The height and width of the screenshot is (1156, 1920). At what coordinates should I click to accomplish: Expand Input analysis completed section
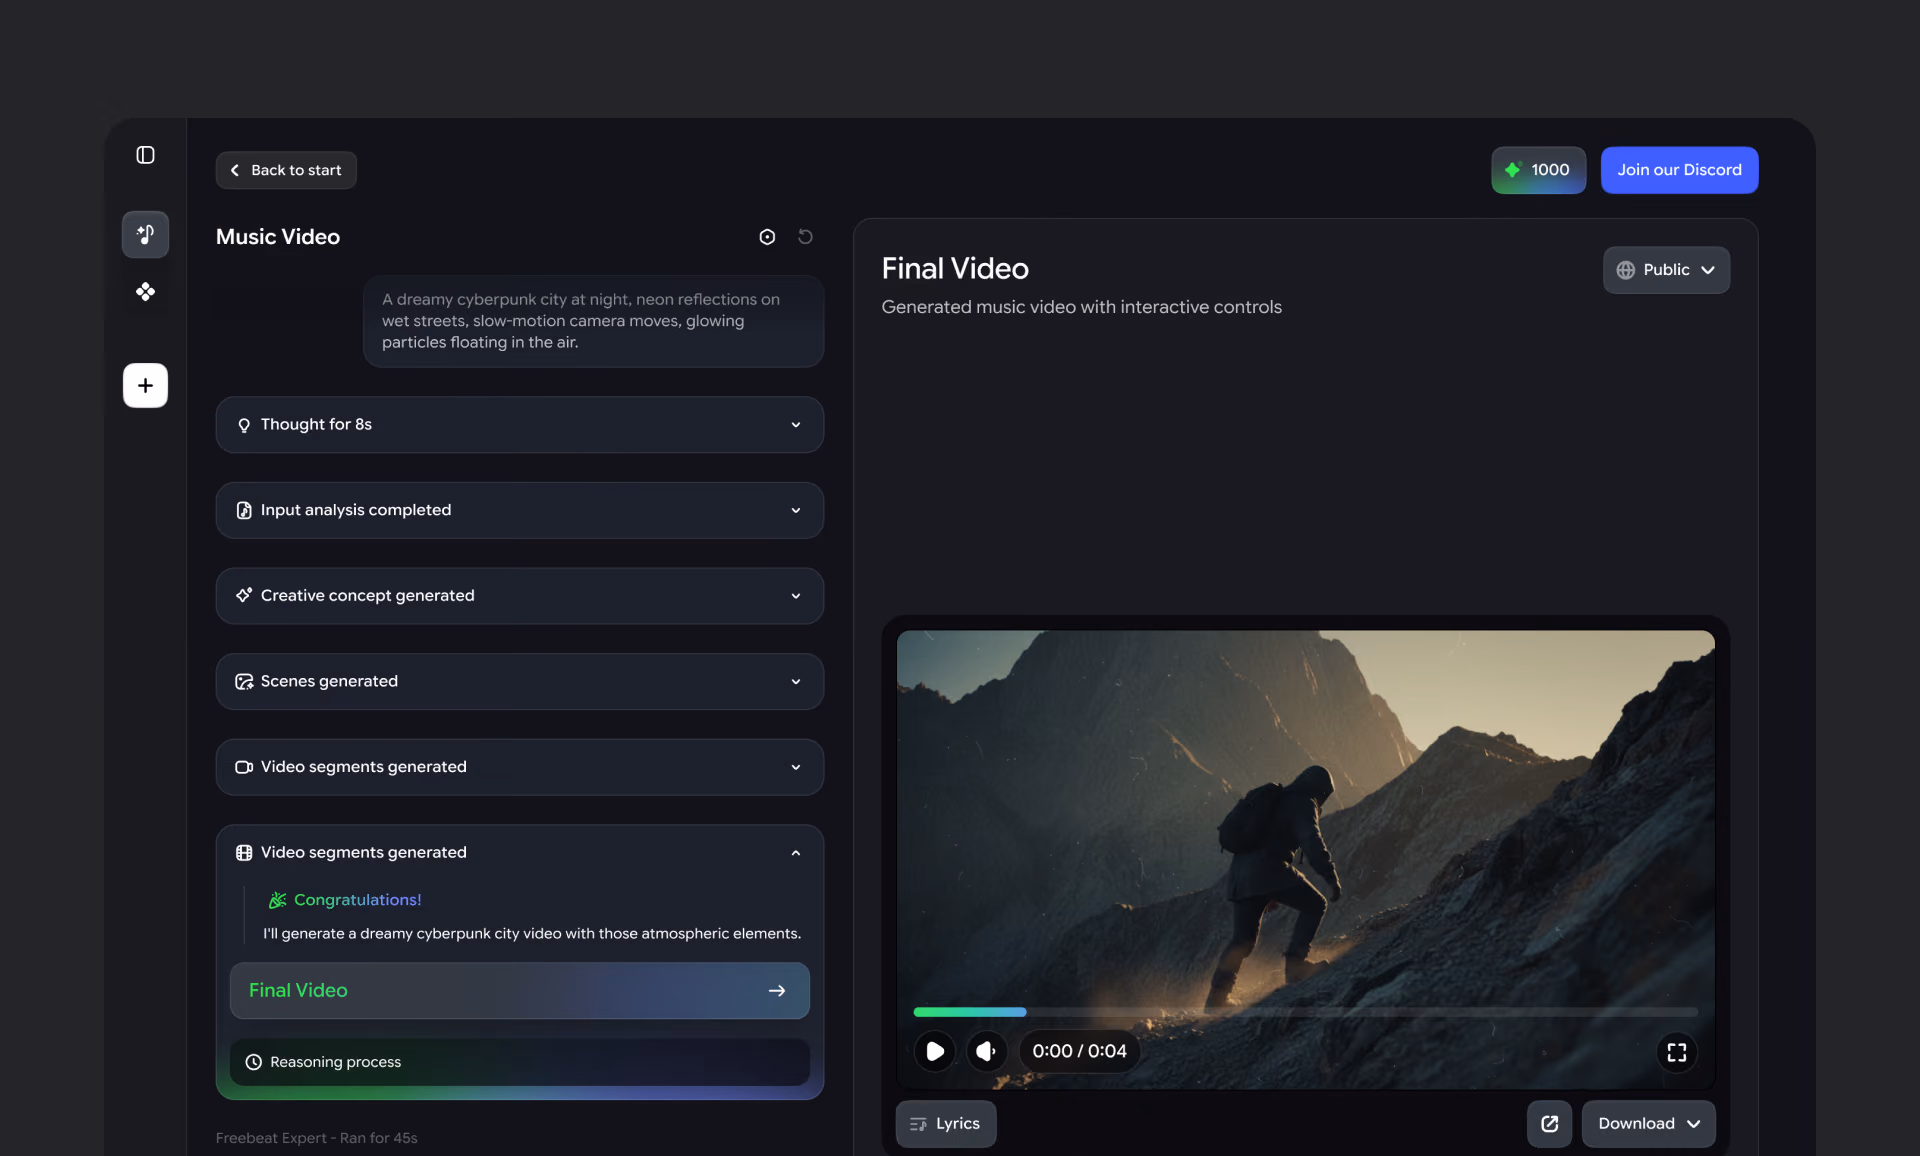pos(520,510)
